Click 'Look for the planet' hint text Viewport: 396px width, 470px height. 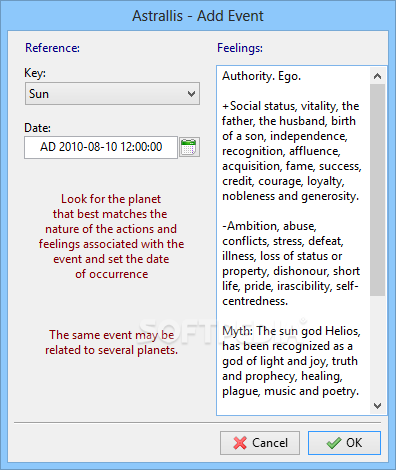click(111, 199)
